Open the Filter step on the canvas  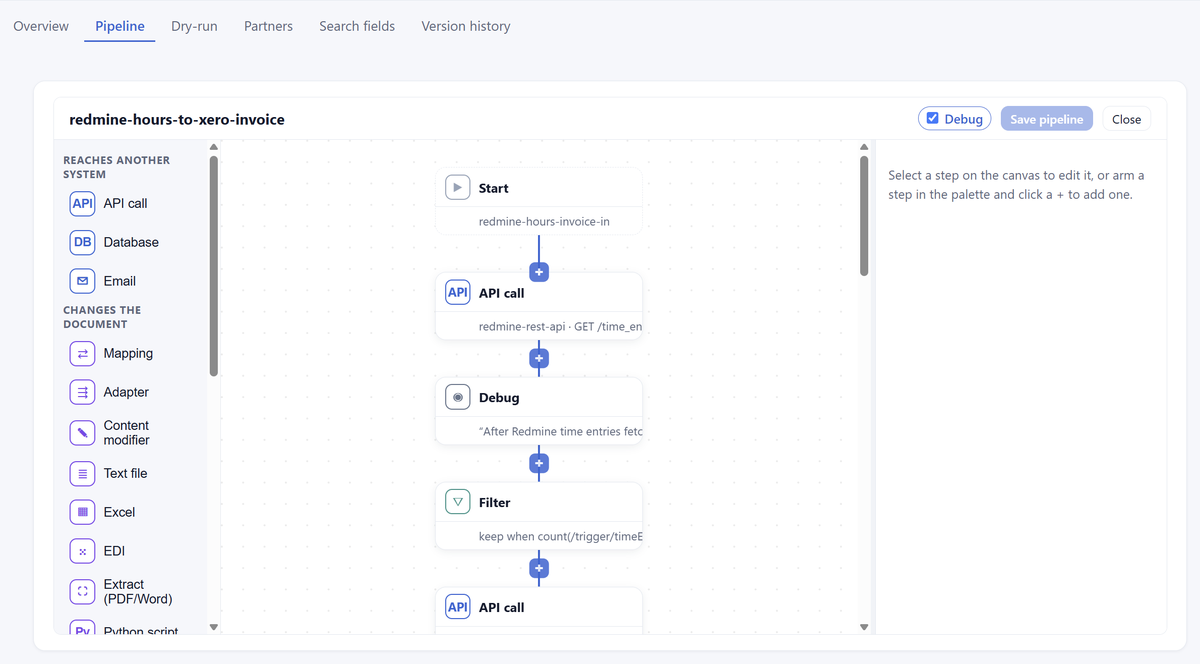pos(538,516)
